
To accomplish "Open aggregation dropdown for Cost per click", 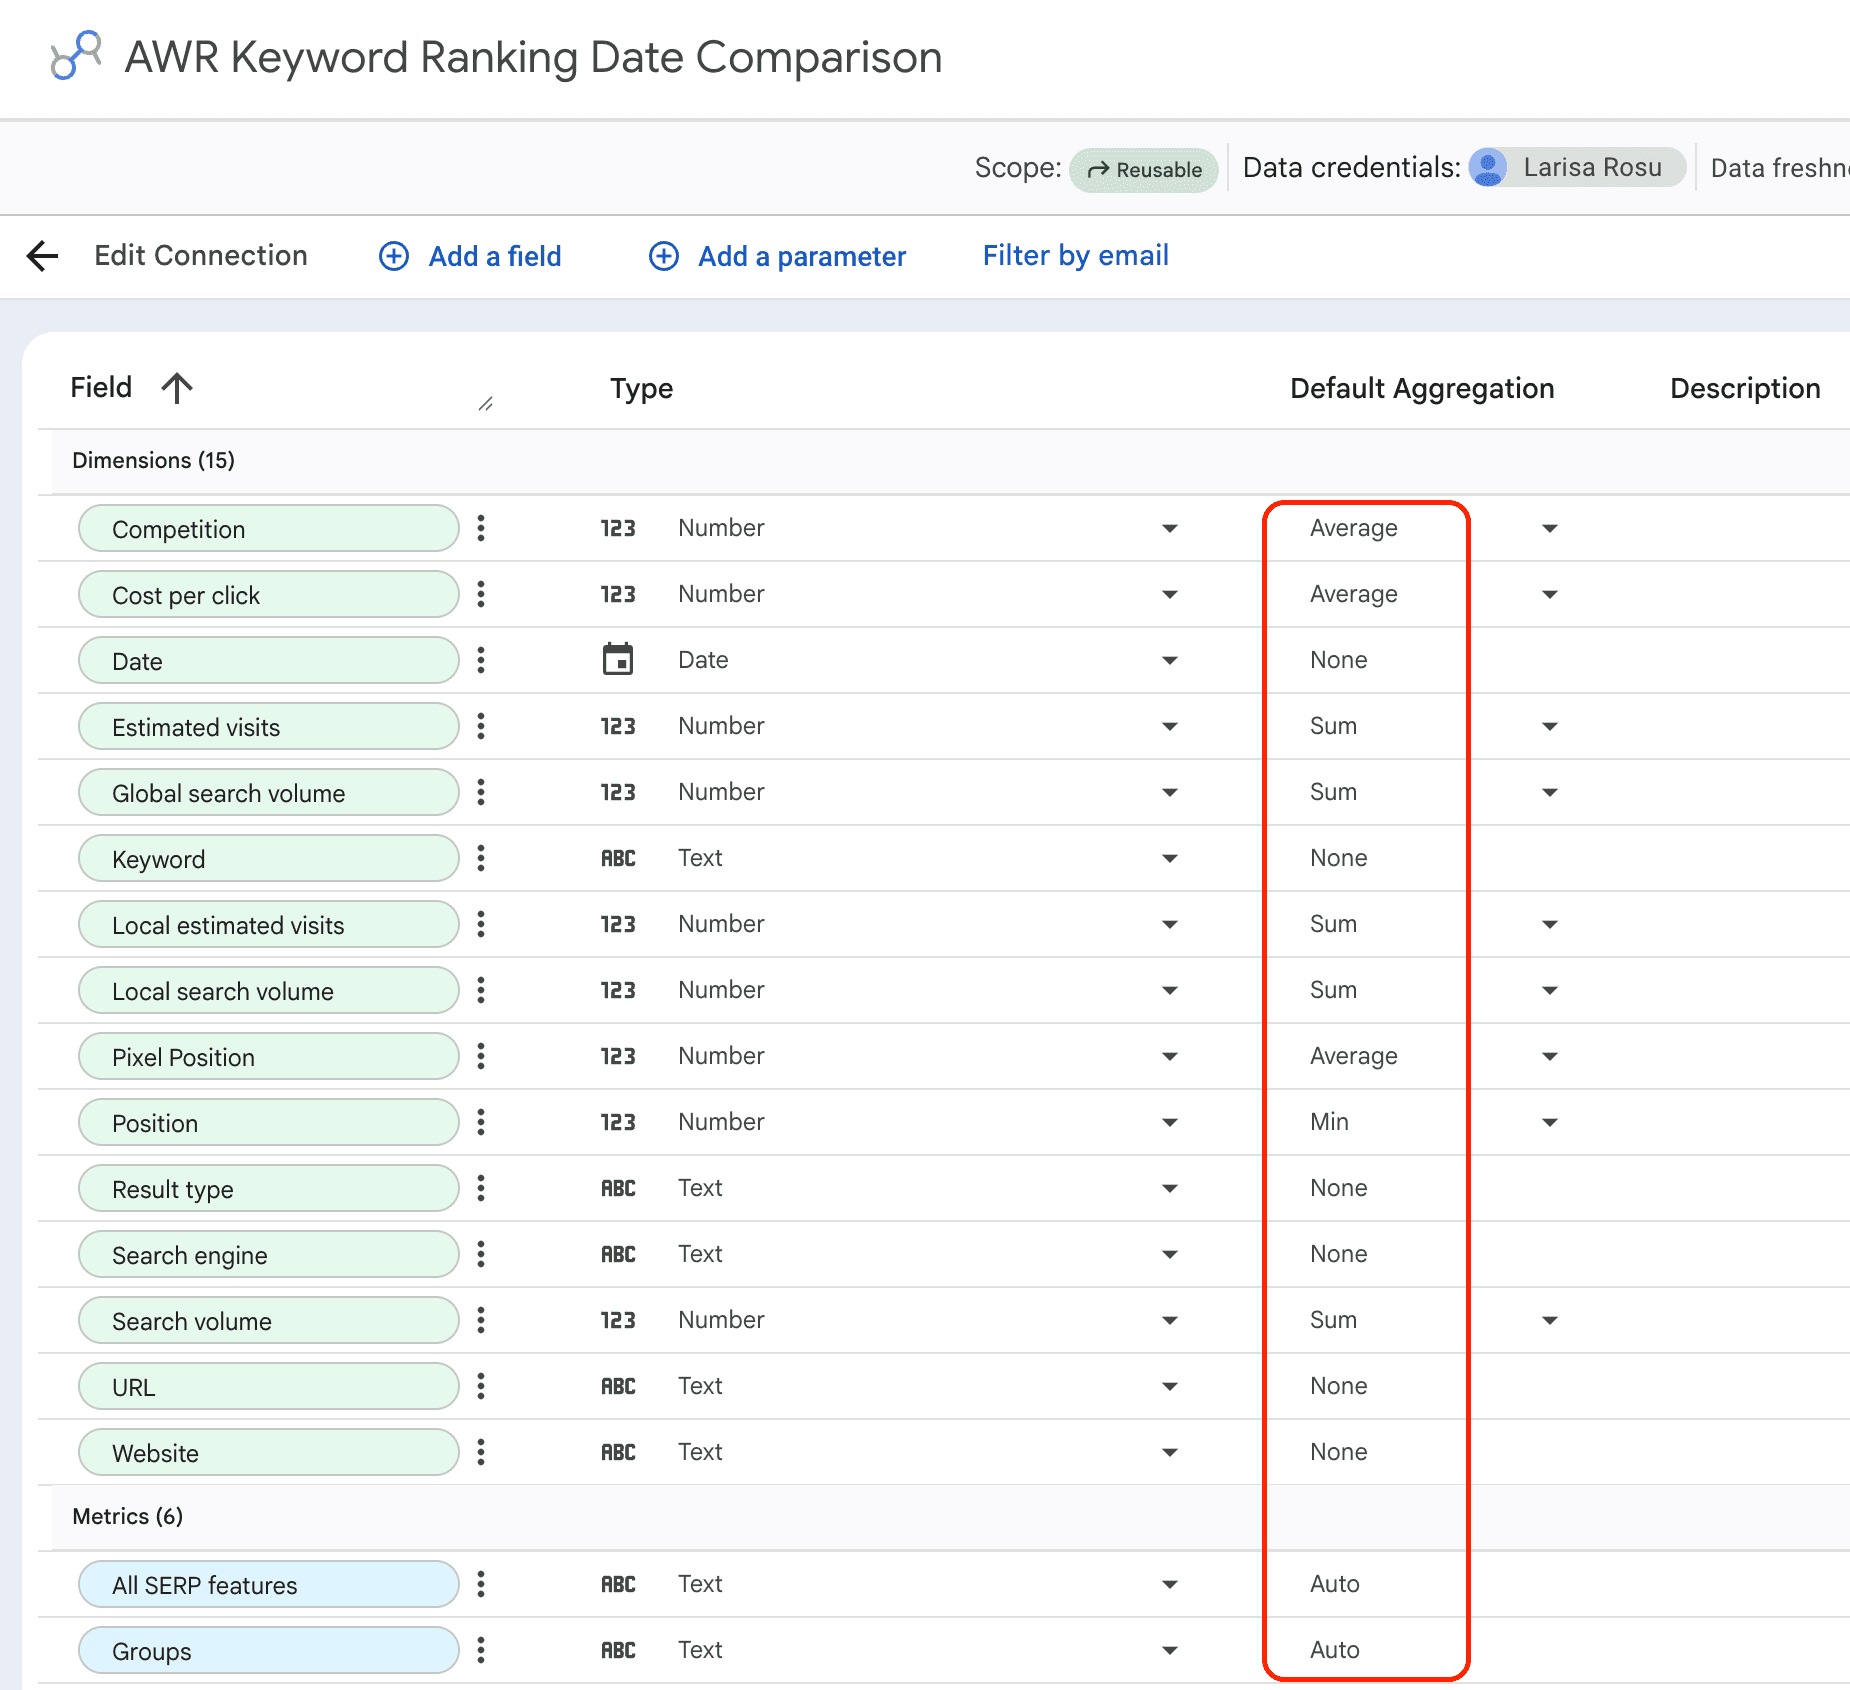I will click(x=1549, y=594).
